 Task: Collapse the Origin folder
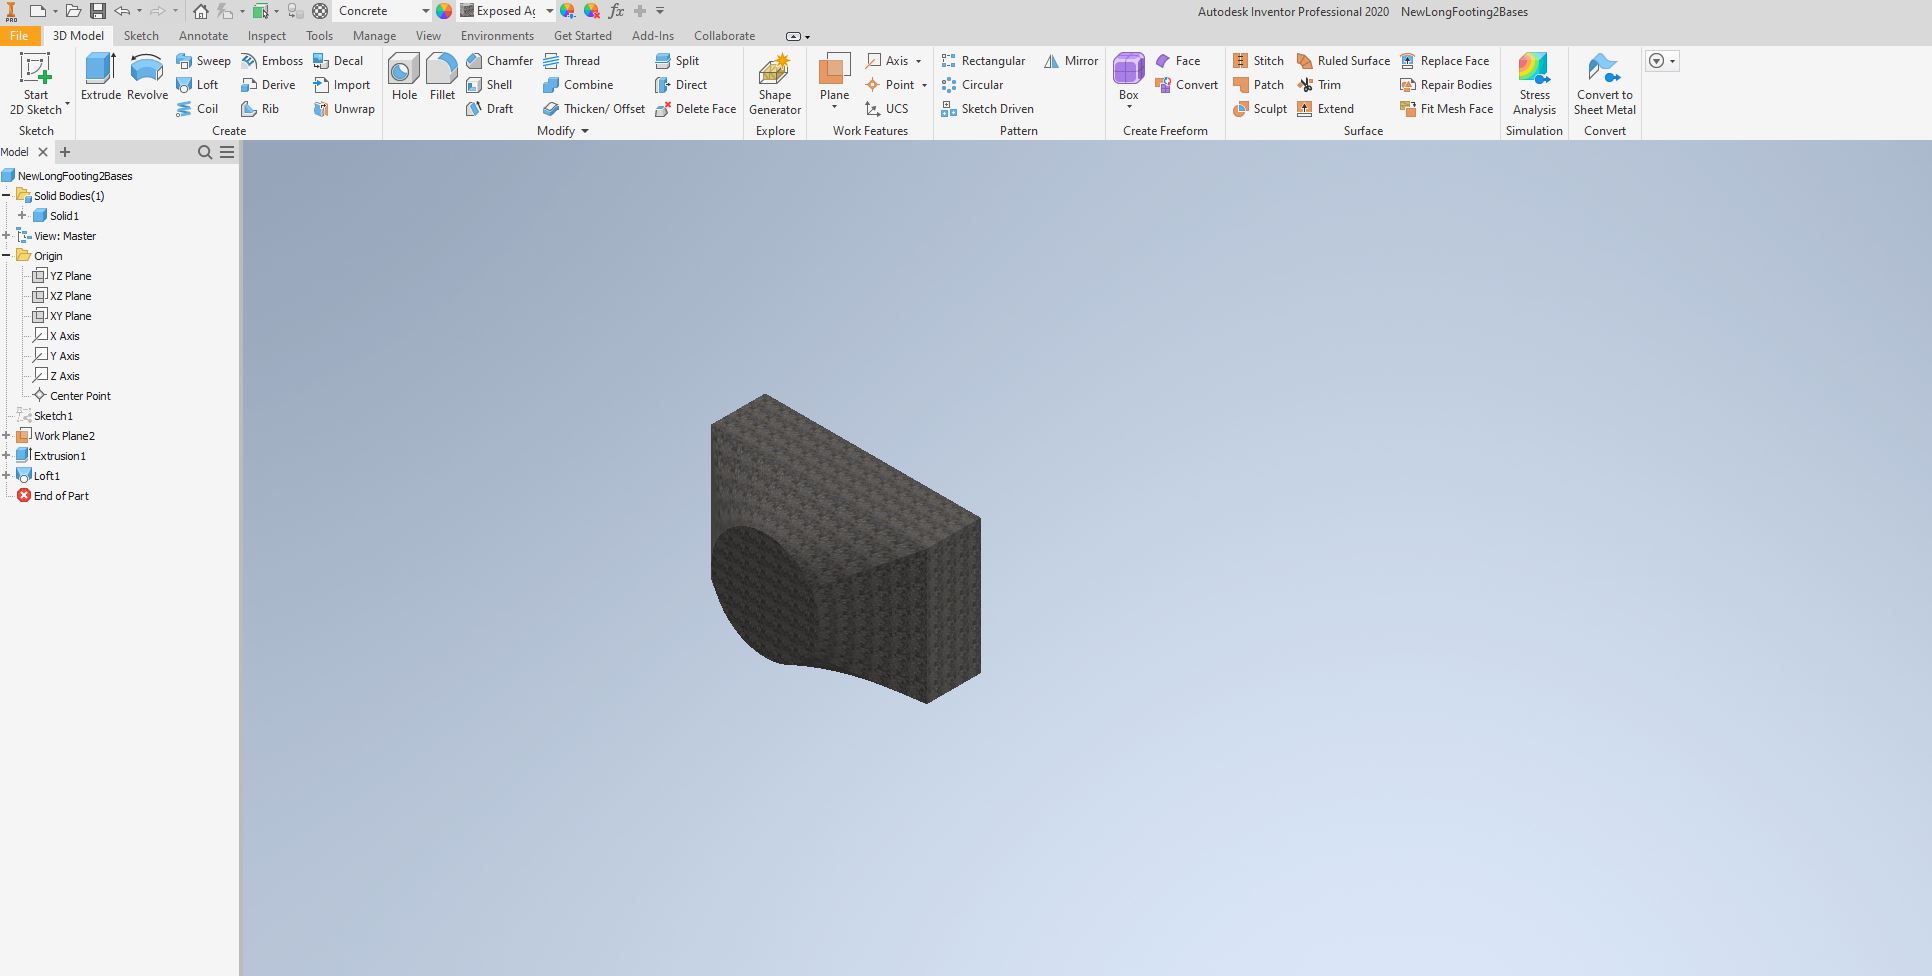pos(8,255)
